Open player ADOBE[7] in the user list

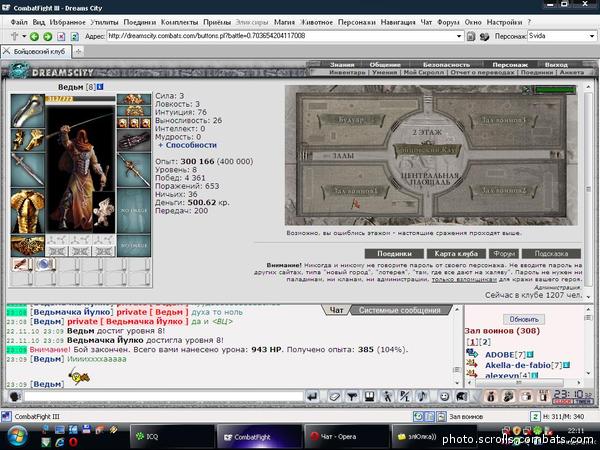pos(505,355)
